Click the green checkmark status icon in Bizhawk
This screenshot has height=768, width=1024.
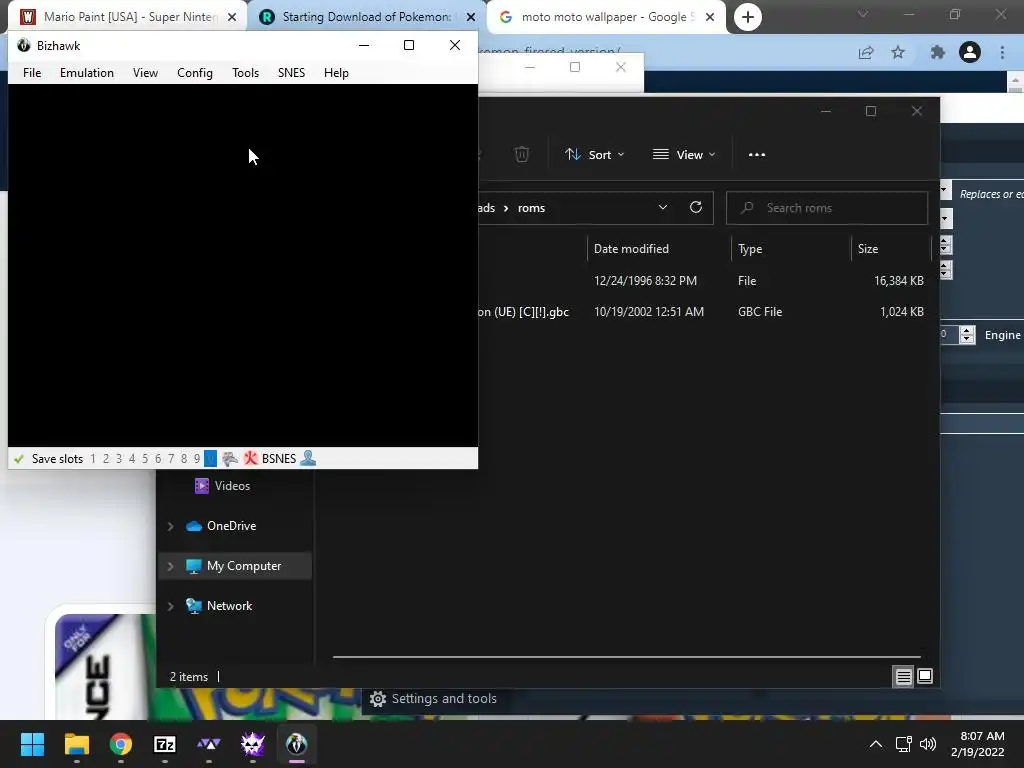(x=19, y=458)
